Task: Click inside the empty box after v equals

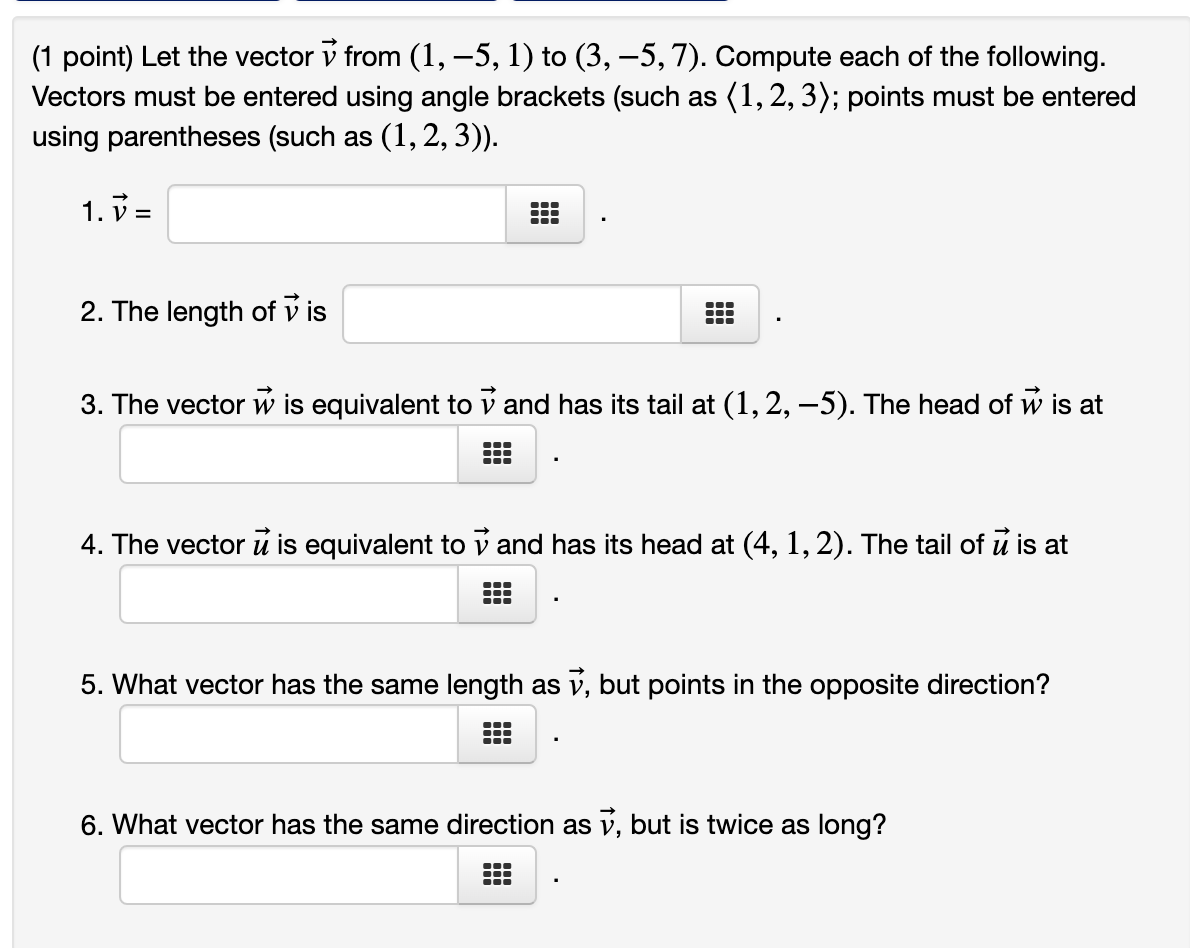Action: pos(335,213)
